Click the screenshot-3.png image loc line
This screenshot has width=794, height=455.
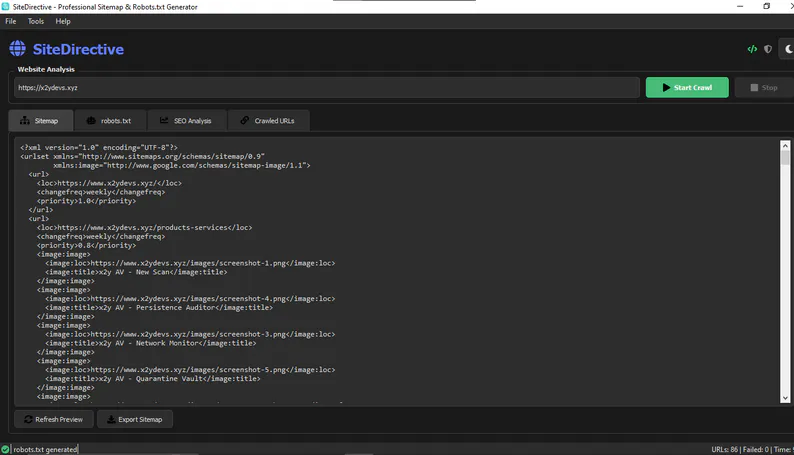tap(190, 334)
